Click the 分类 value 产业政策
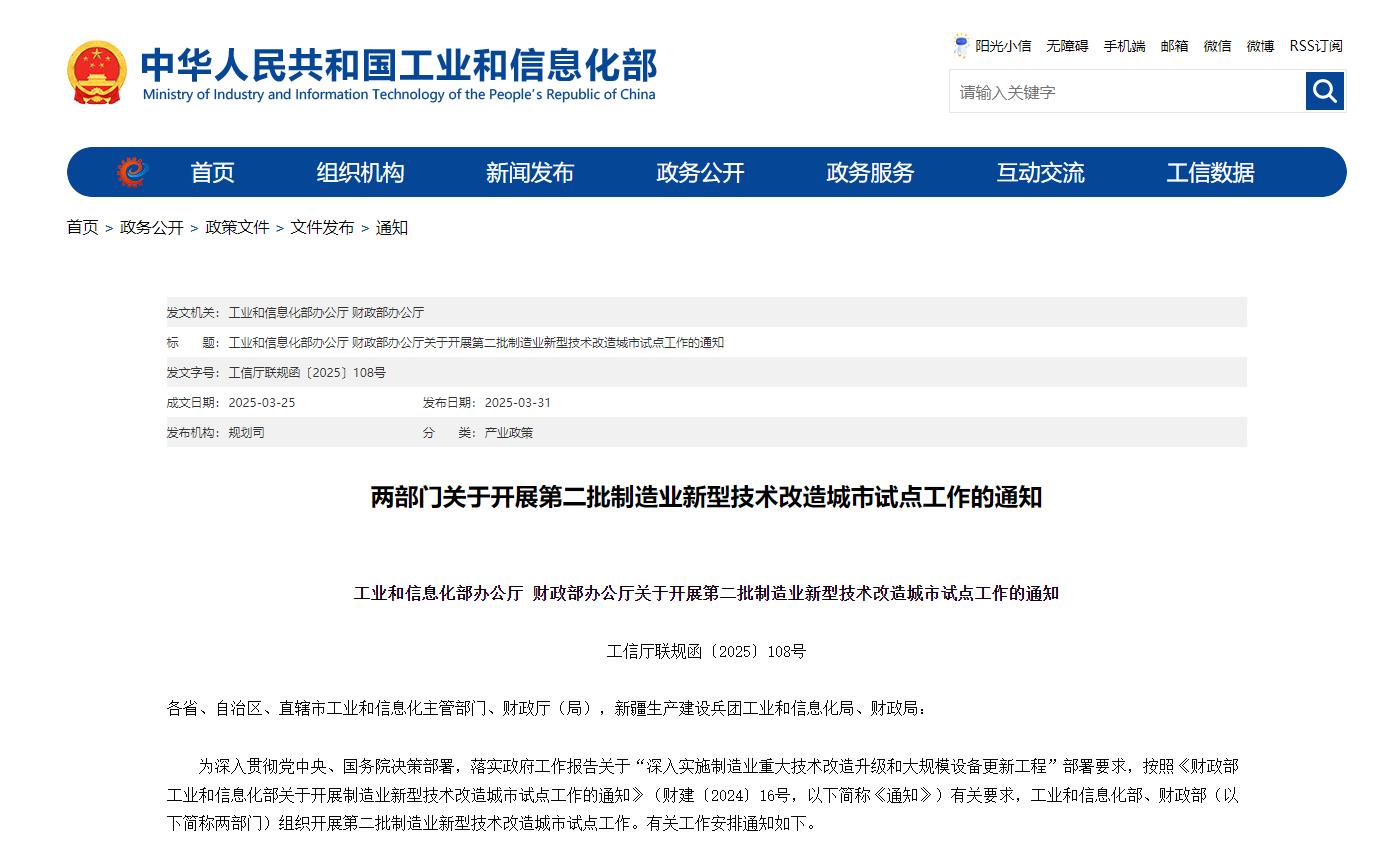This screenshot has height=858, width=1387. 509,433
